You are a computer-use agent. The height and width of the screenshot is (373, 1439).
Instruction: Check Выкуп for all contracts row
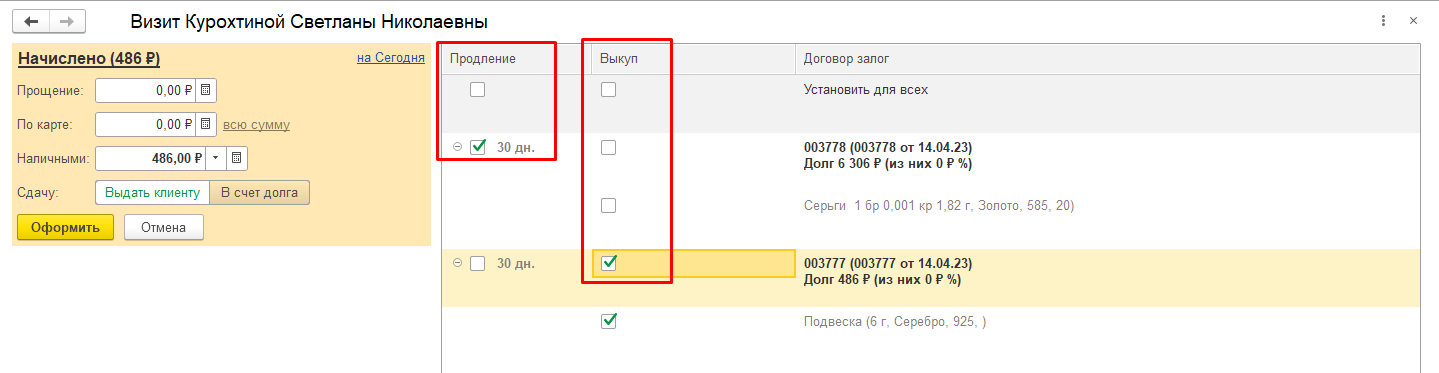[609, 90]
